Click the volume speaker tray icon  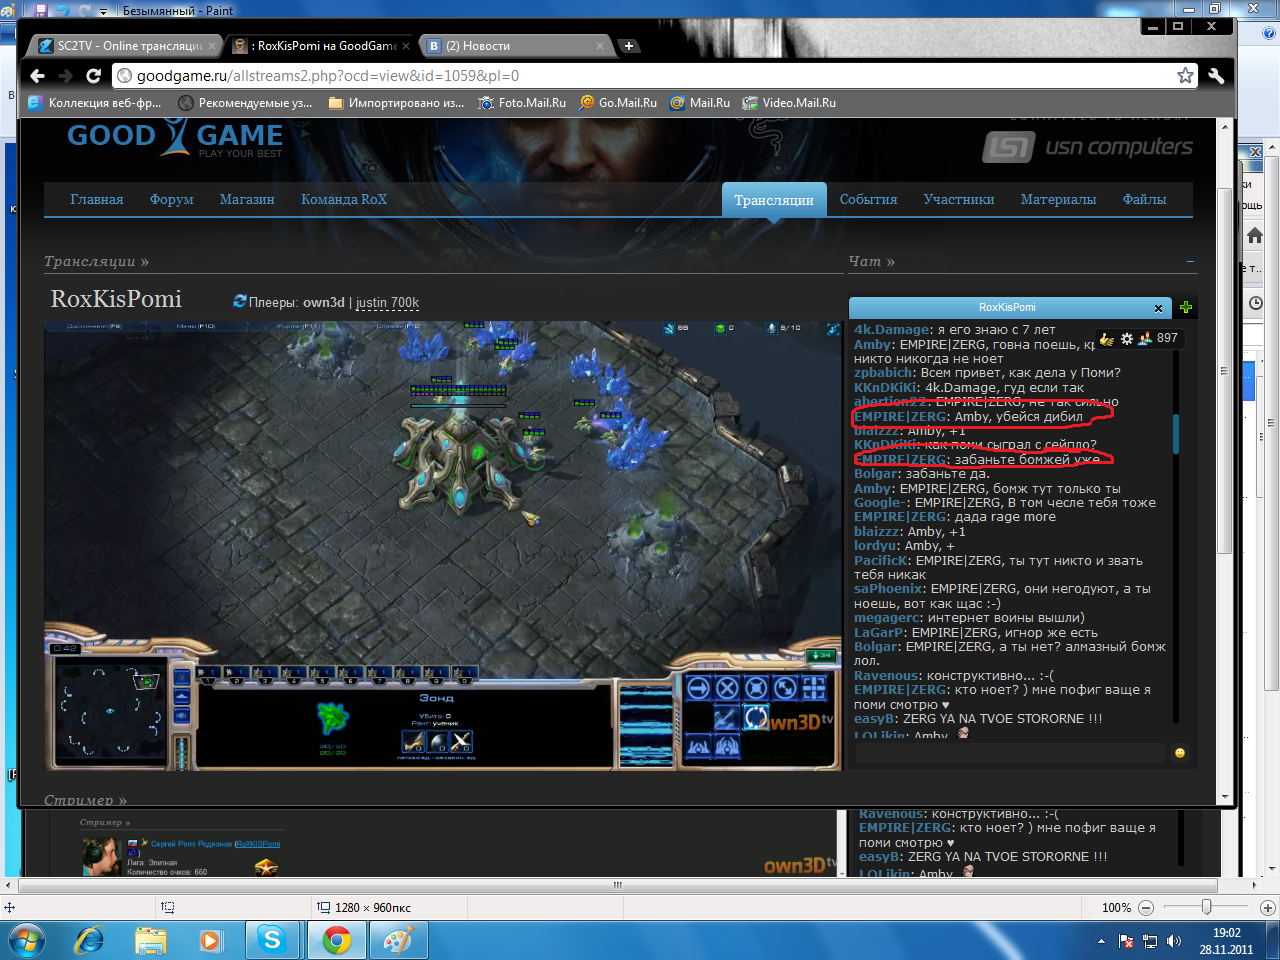click(1174, 941)
